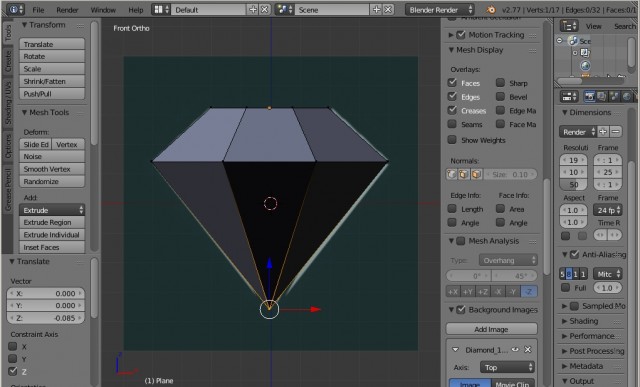Uncheck the Z constraint axis

(x=13, y=371)
